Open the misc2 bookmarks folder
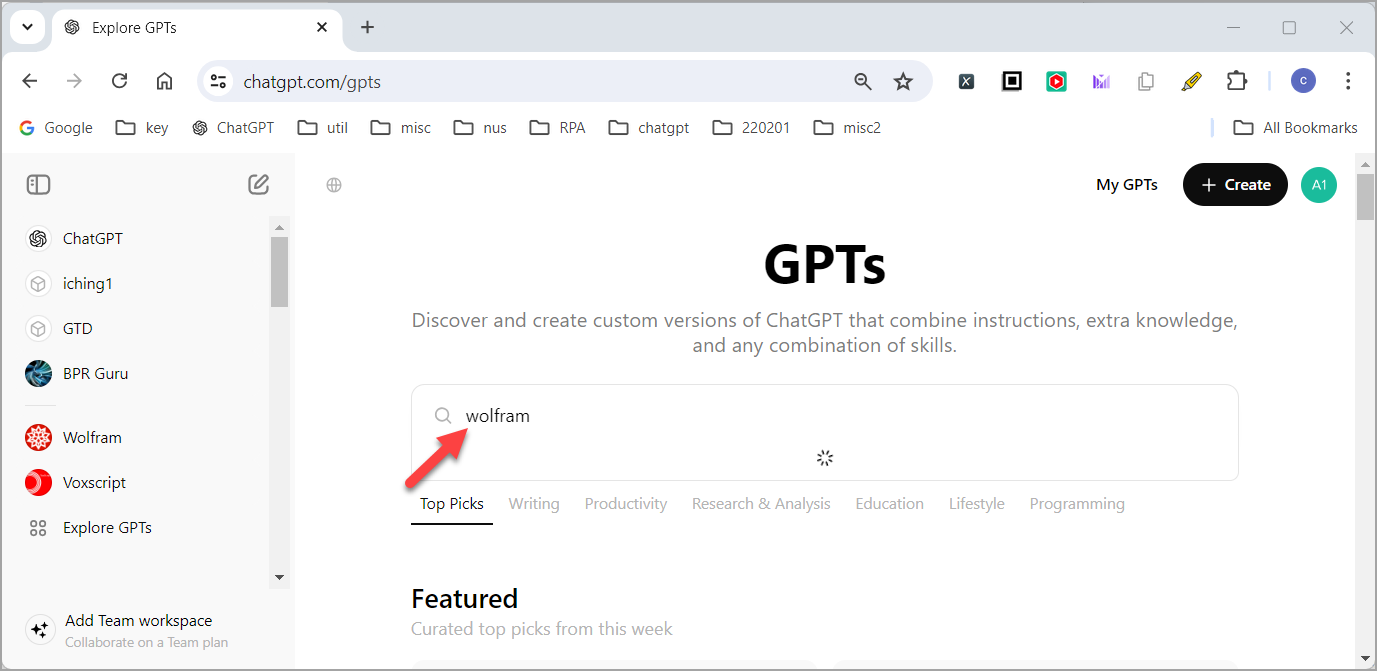Viewport: 1377px width, 671px height. [x=848, y=128]
